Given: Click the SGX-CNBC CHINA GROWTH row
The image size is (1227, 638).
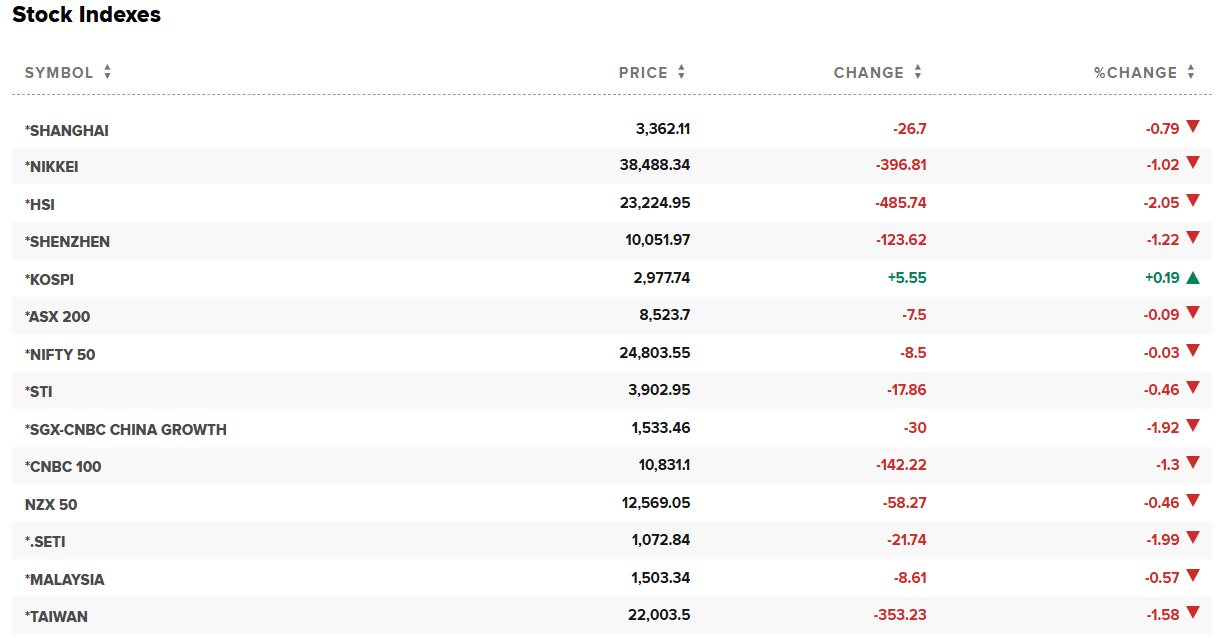Looking at the screenshot, I should tap(126, 428).
